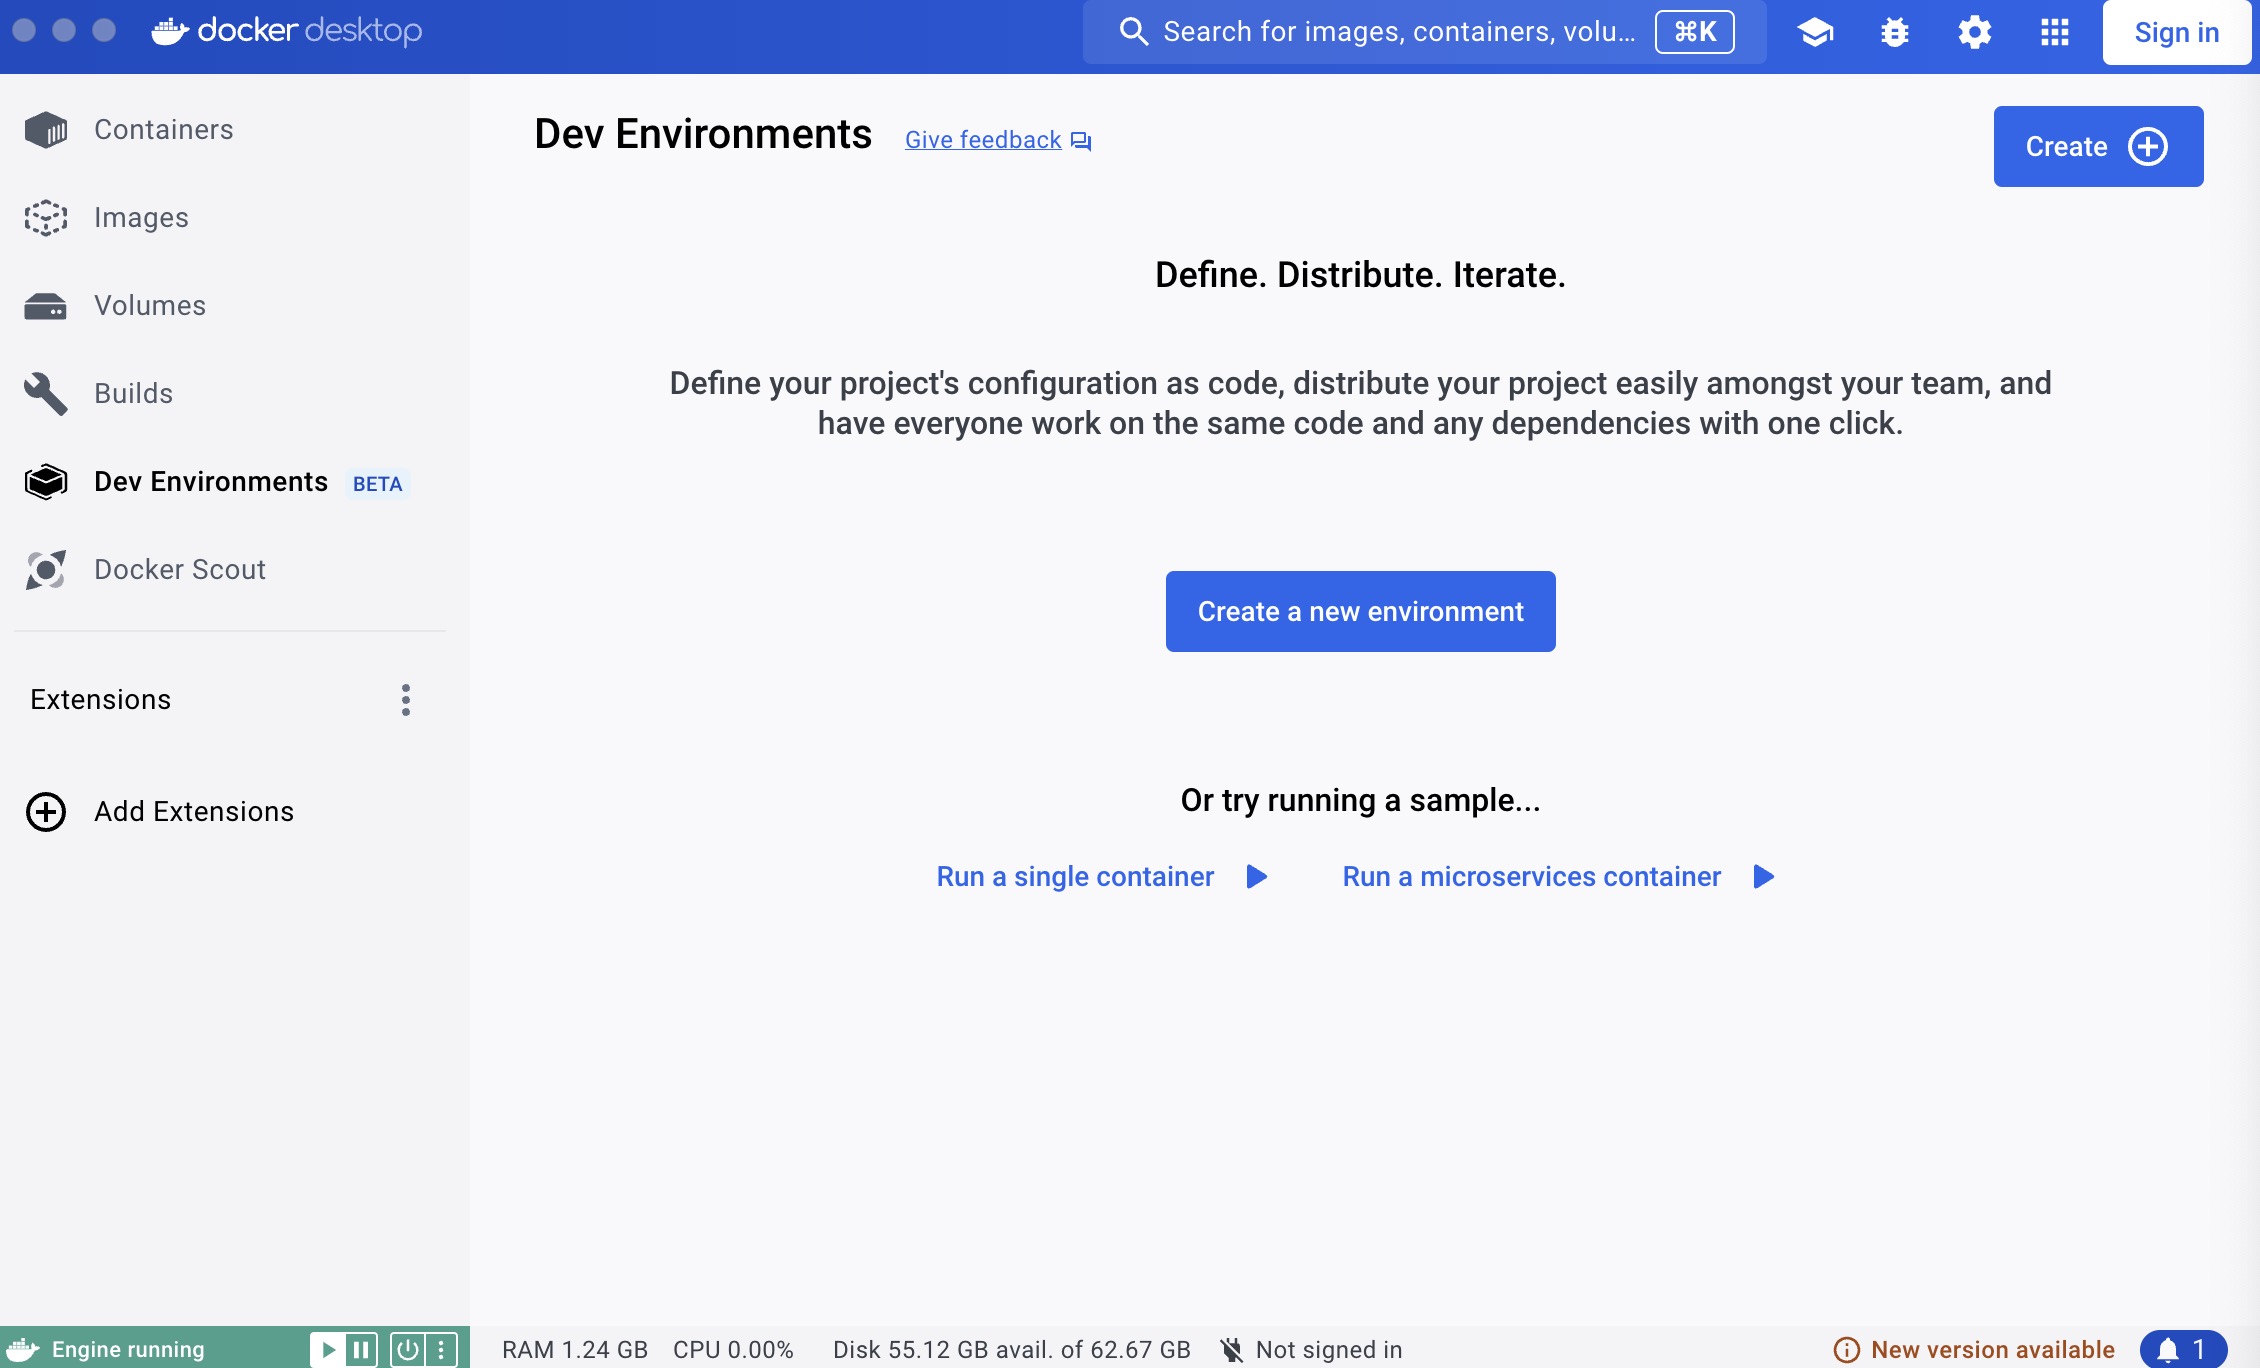Click Run a microservices container link
2260x1368 pixels.
(x=1531, y=877)
